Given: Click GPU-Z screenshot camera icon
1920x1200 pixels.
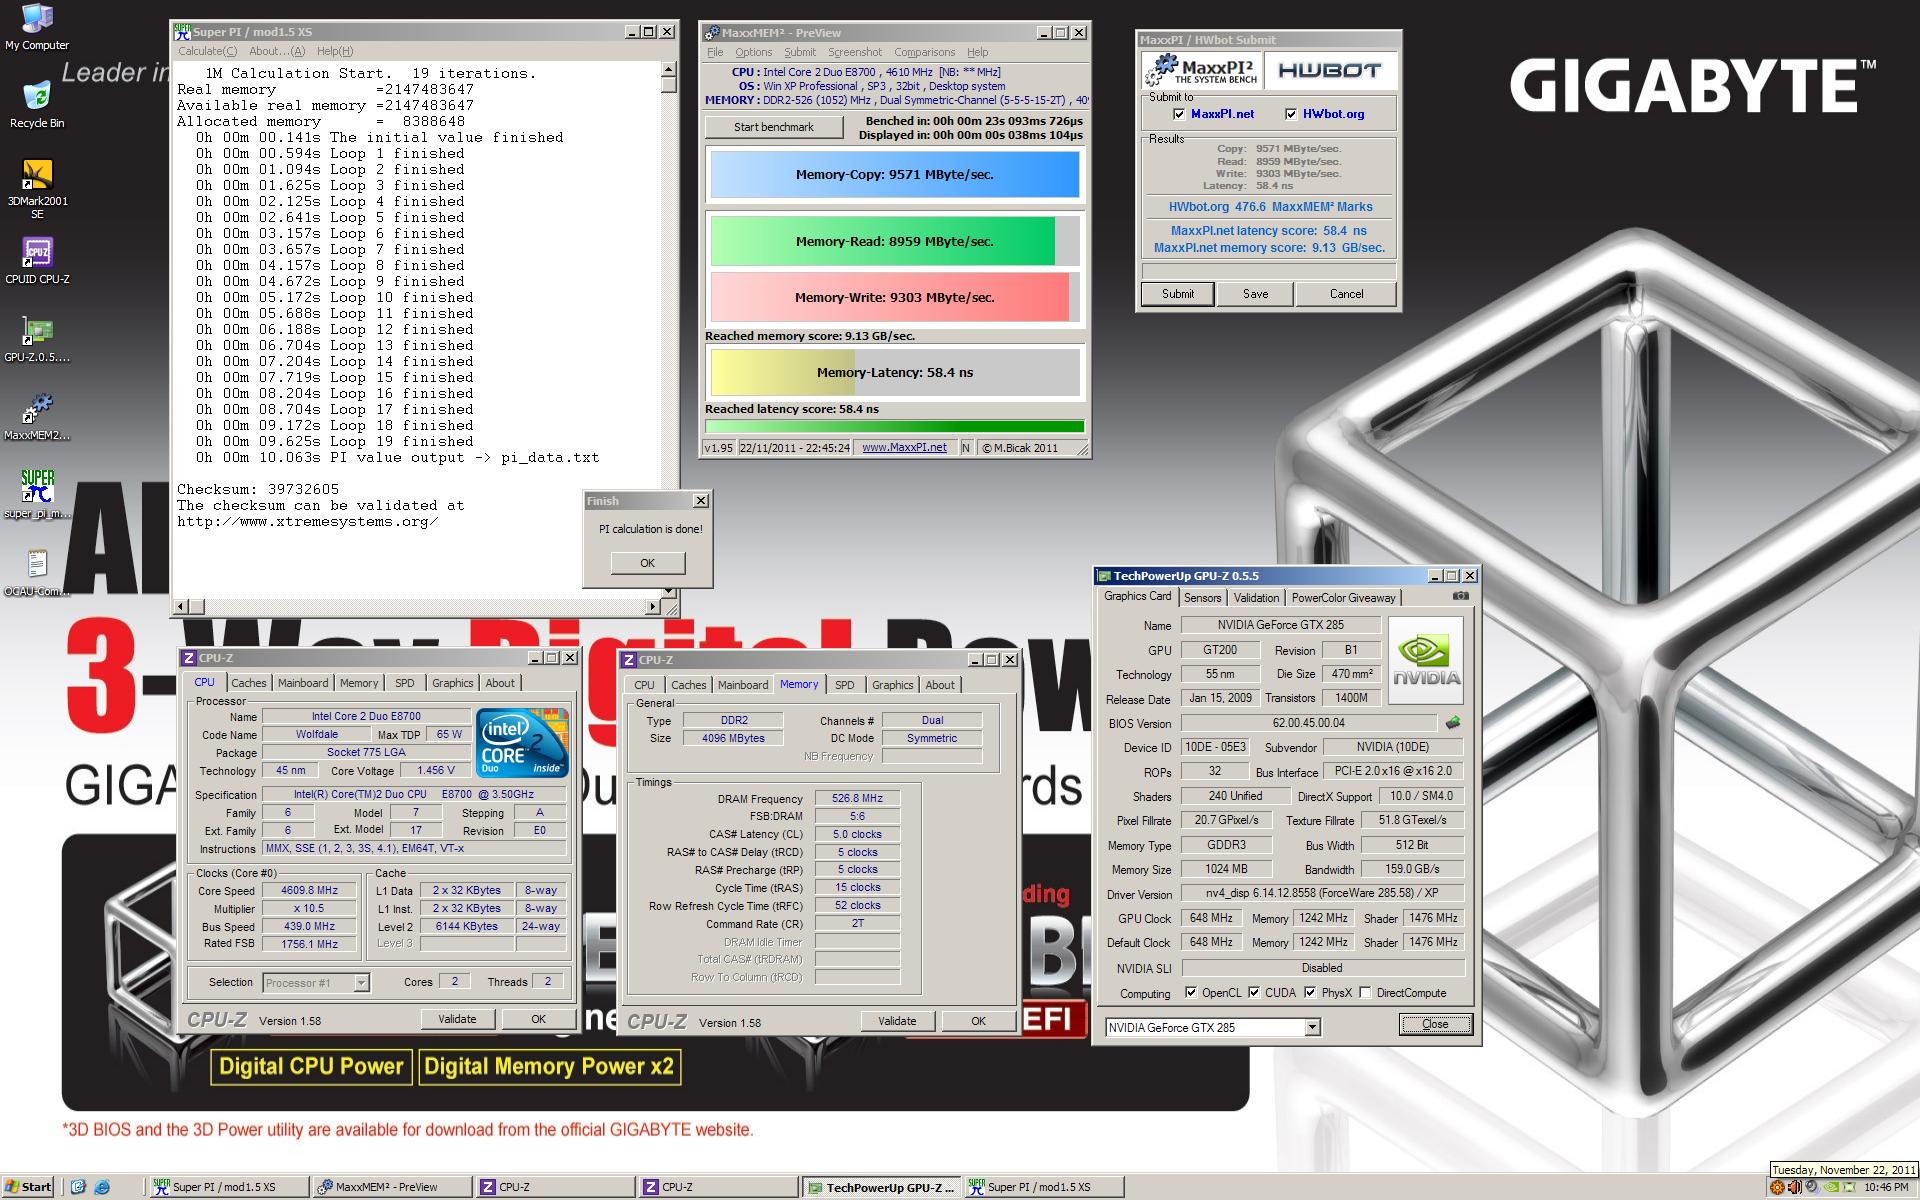Looking at the screenshot, I should (1461, 596).
